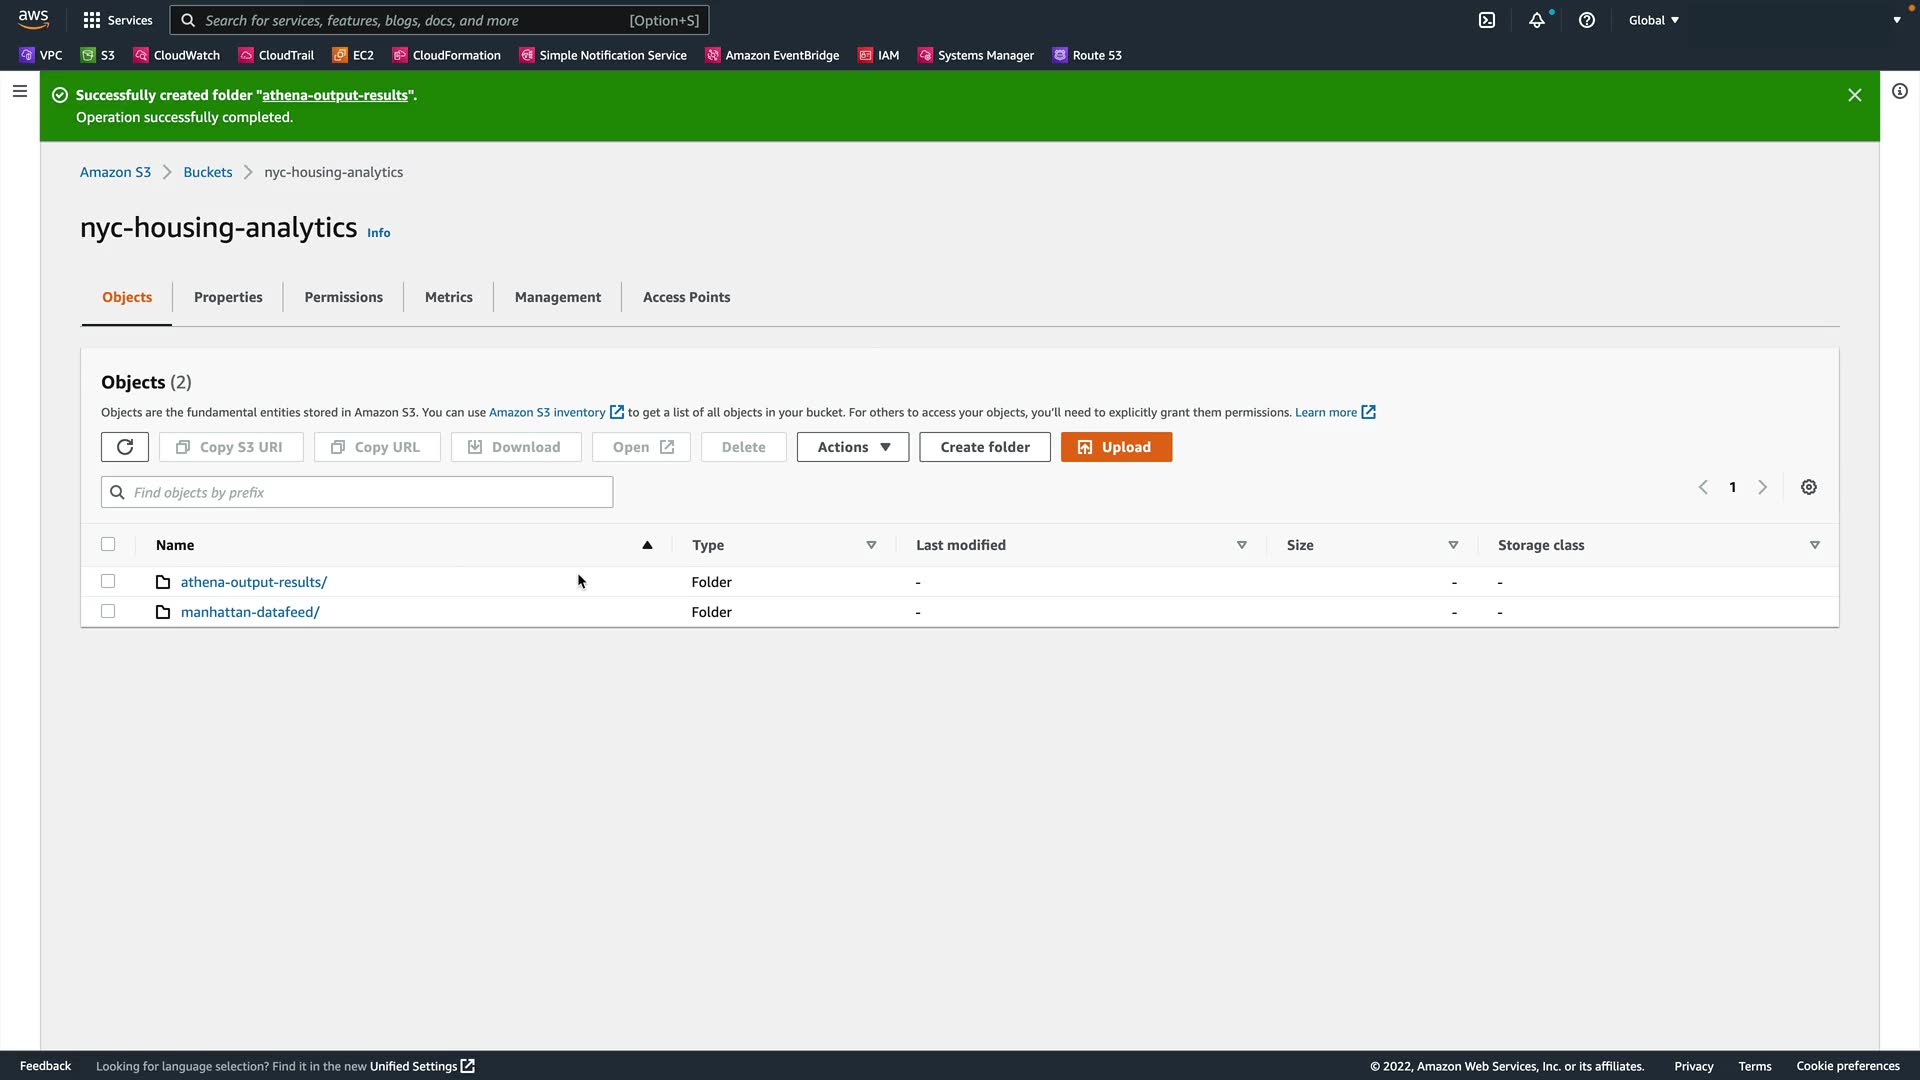The width and height of the screenshot is (1920, 1080).
Task: Open the Services grid menu
Action: pyautogui.click(x=117, y=20)
